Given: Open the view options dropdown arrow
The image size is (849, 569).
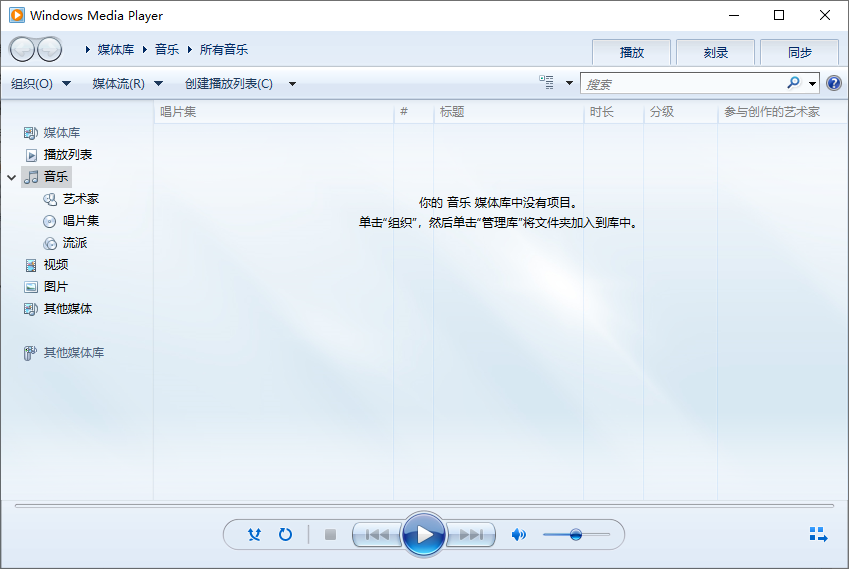Looking at the screenshot, I should (569, 83).
